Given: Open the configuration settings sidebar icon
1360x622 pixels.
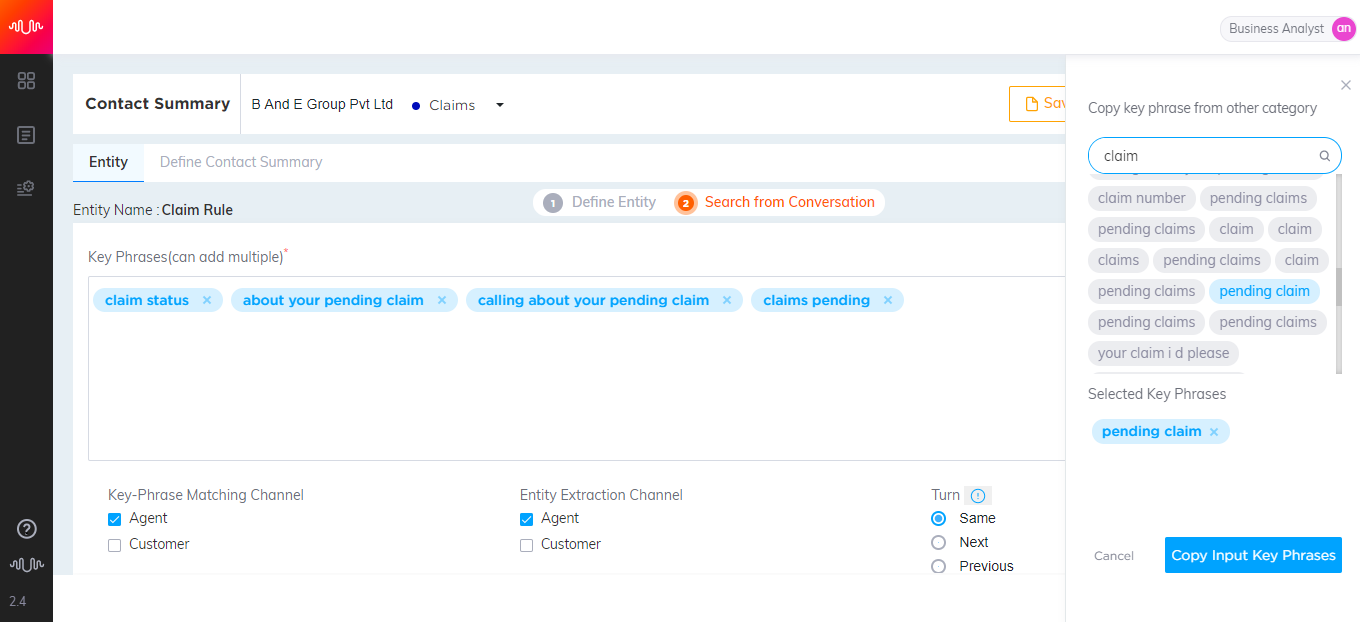Looking at the screenshot, I should coord(27,187).
